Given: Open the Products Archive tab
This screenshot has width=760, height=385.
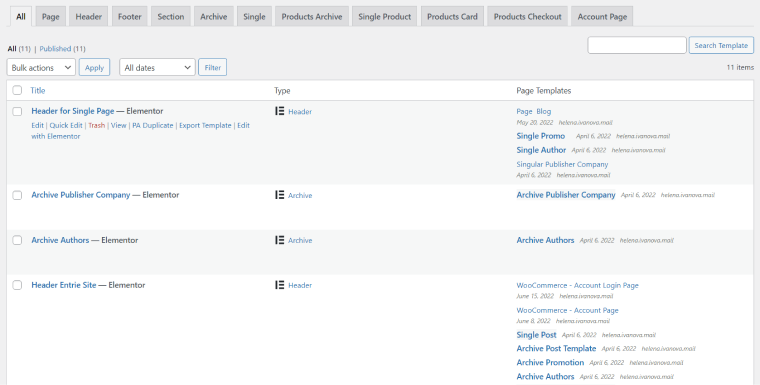Looking at the screenshot, I should click(x=312, y=16).
